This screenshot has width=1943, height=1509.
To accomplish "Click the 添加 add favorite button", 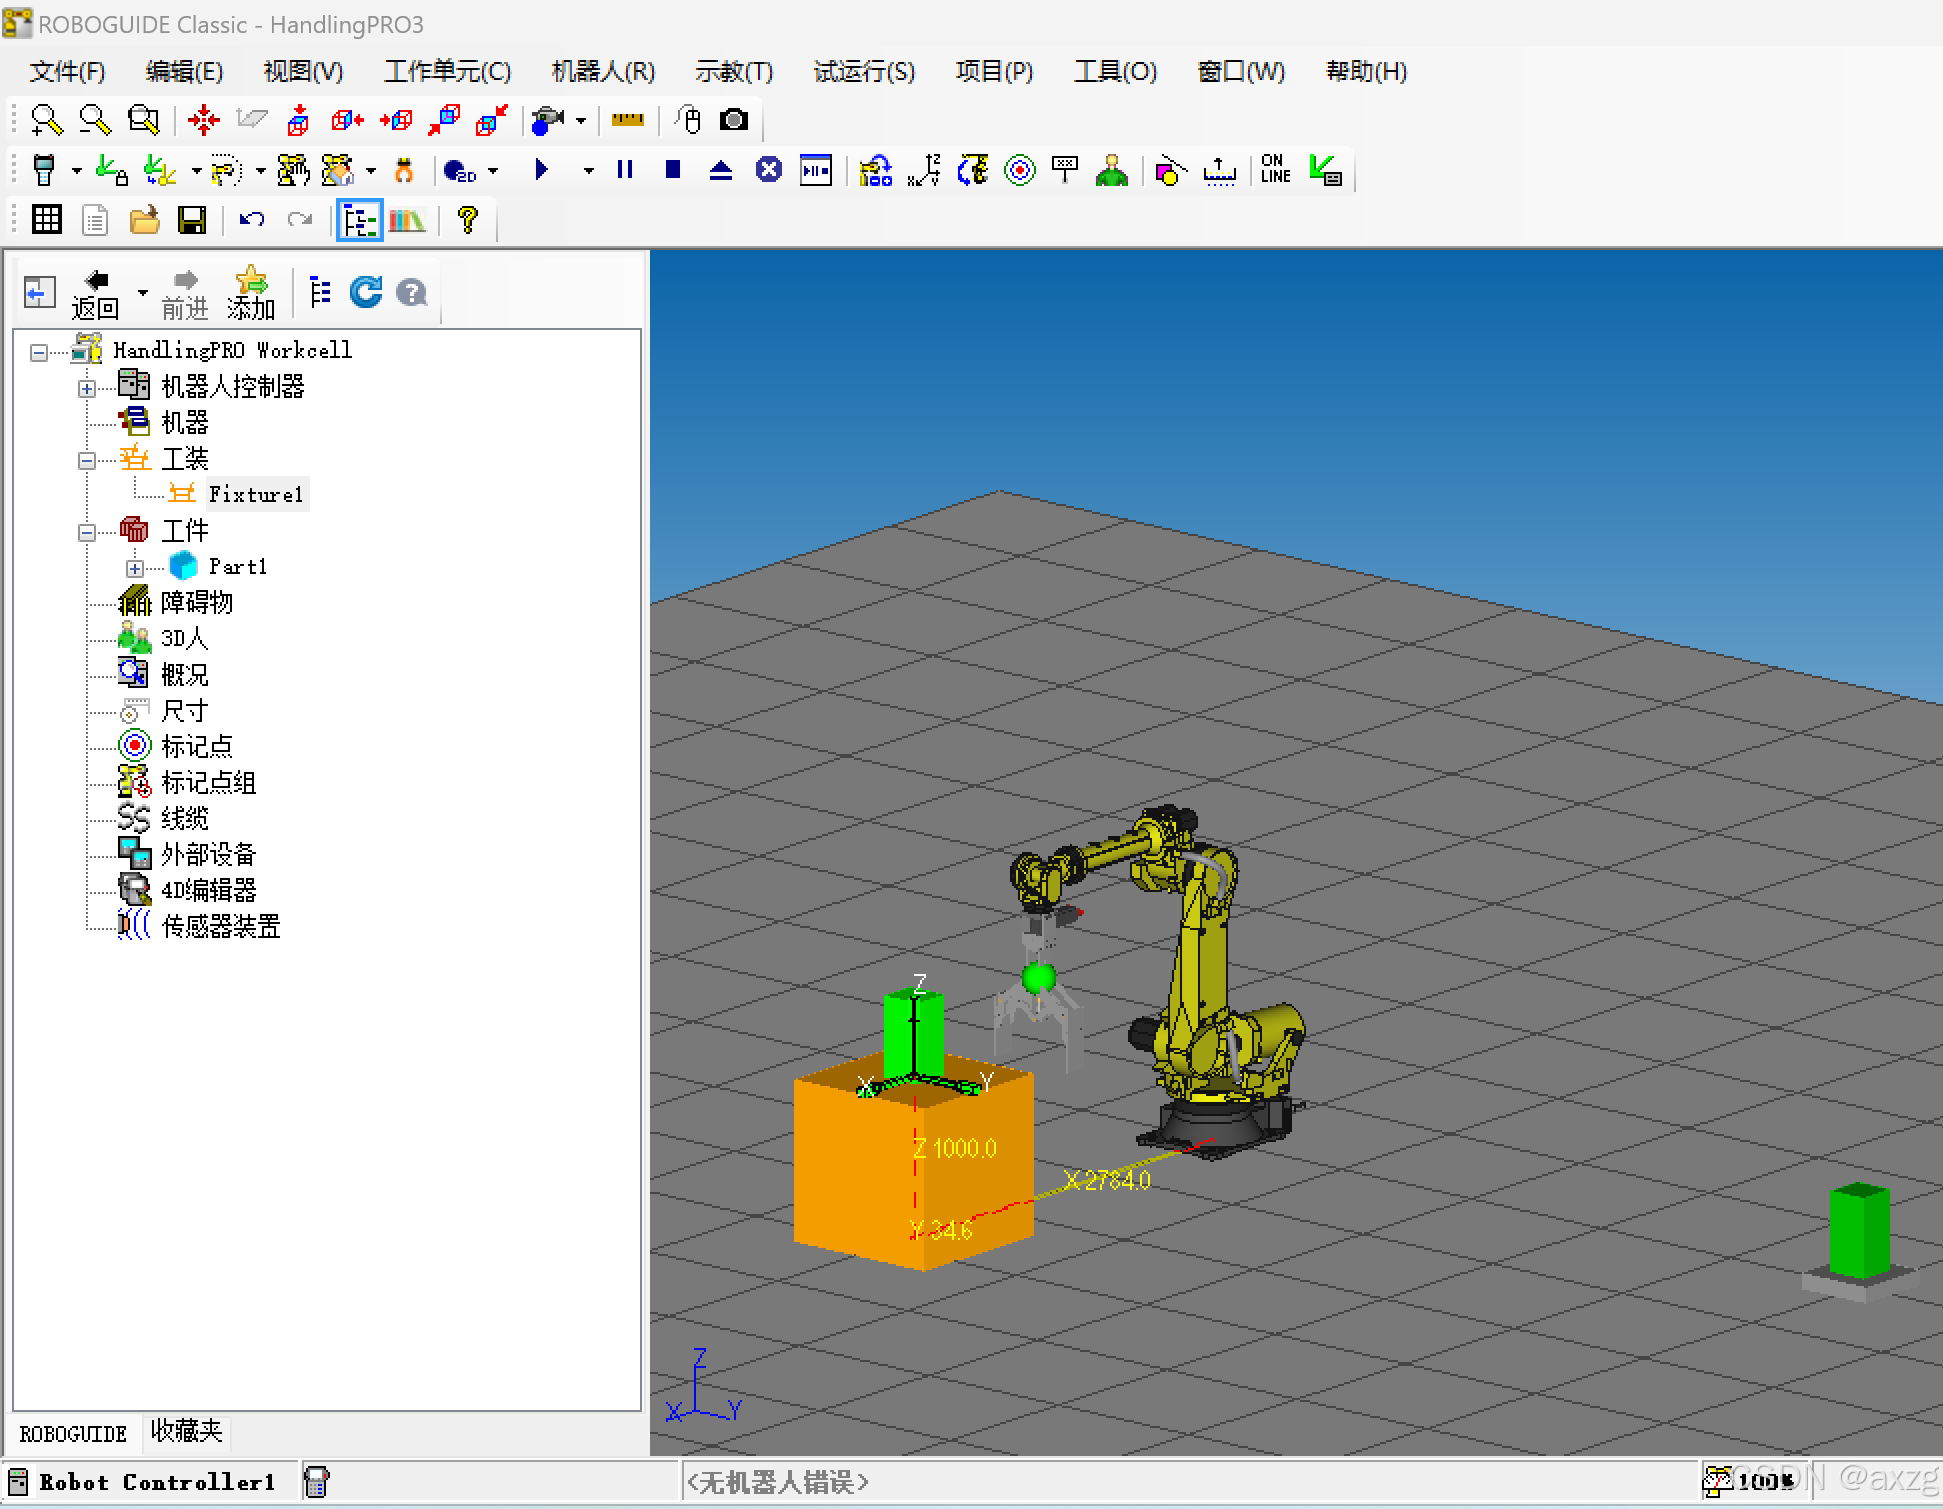I will (250, 295).
